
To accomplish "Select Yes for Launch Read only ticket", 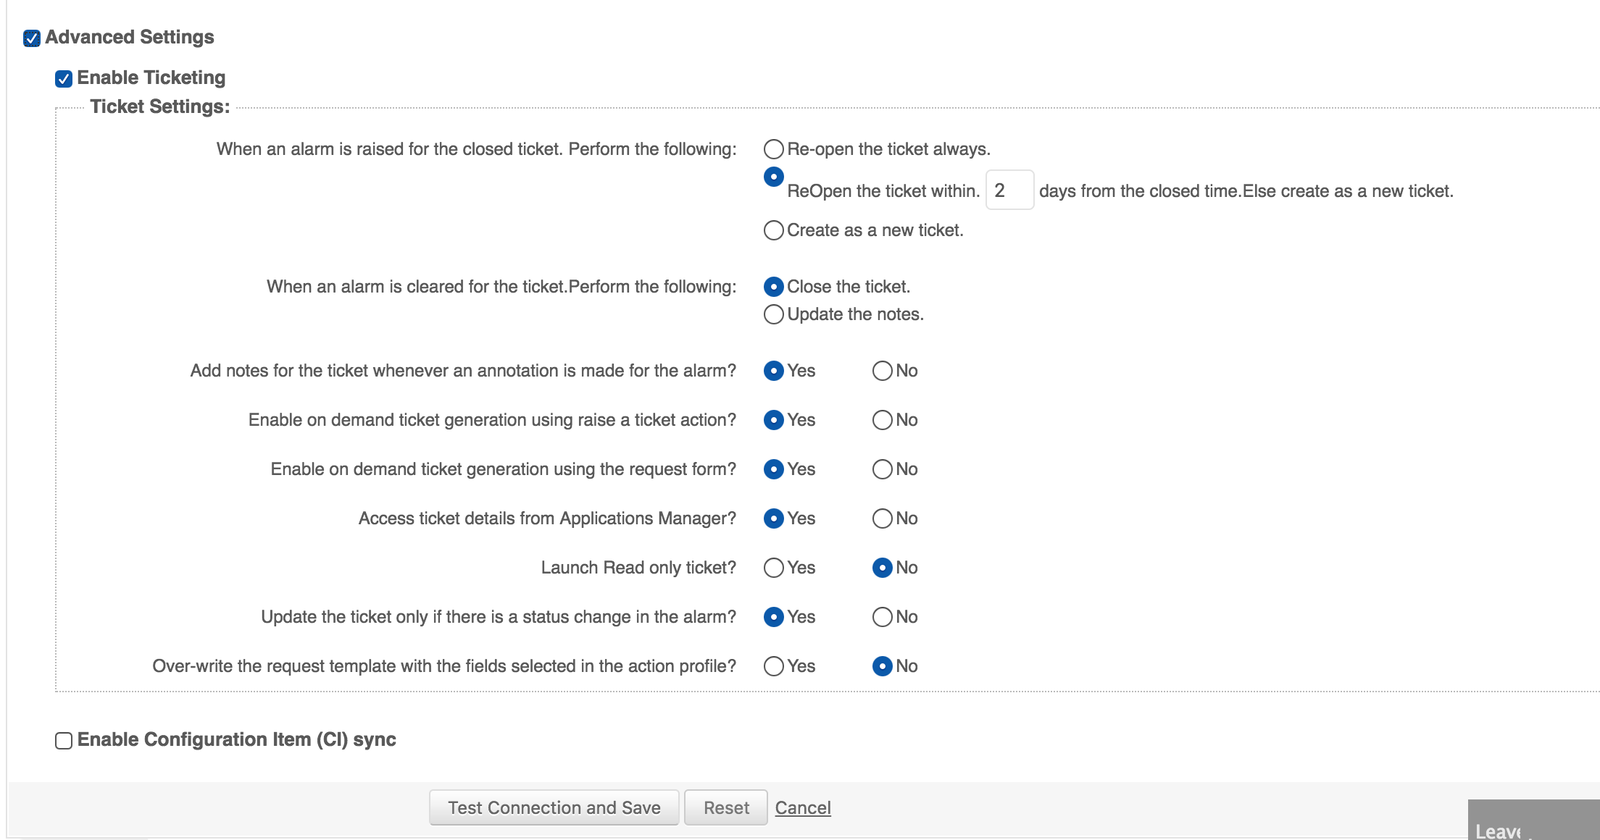I will 773,568.
